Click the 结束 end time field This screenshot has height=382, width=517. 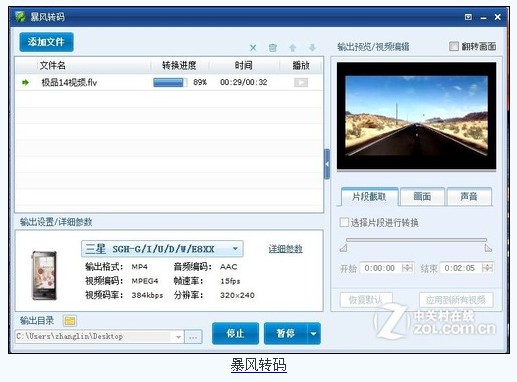pos(460,268)
